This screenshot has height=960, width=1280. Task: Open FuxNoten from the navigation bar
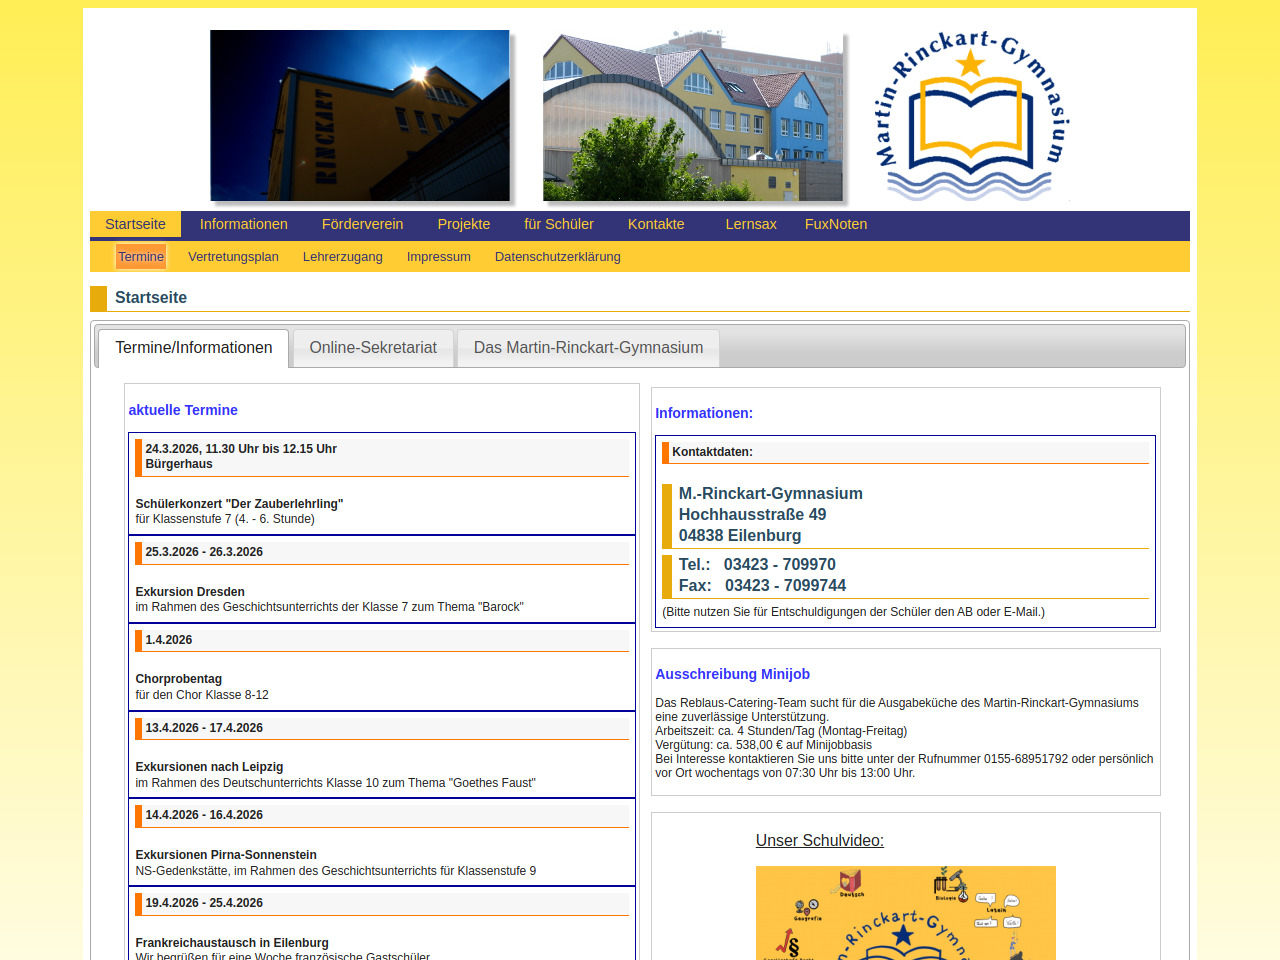[835, 225]
